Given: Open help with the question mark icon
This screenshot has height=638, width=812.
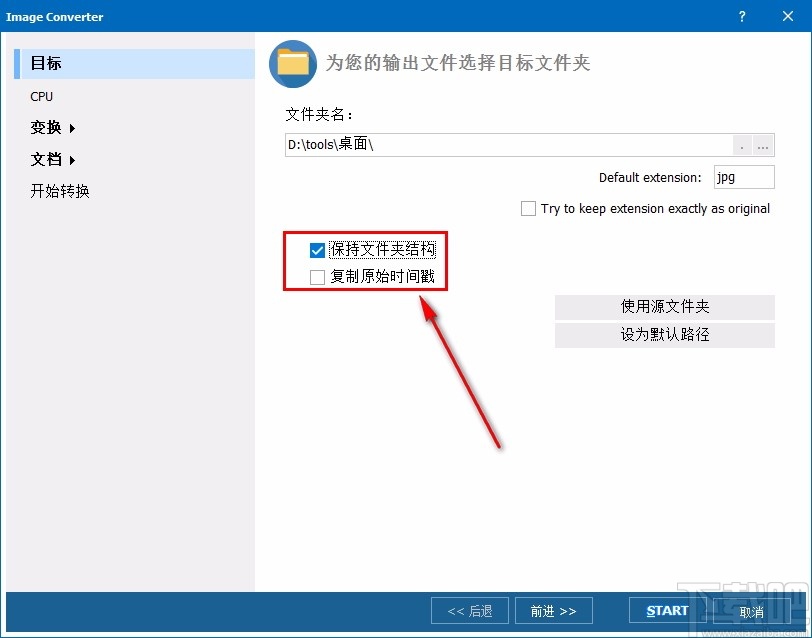Looking at the screenshot, I should (742, 17).
